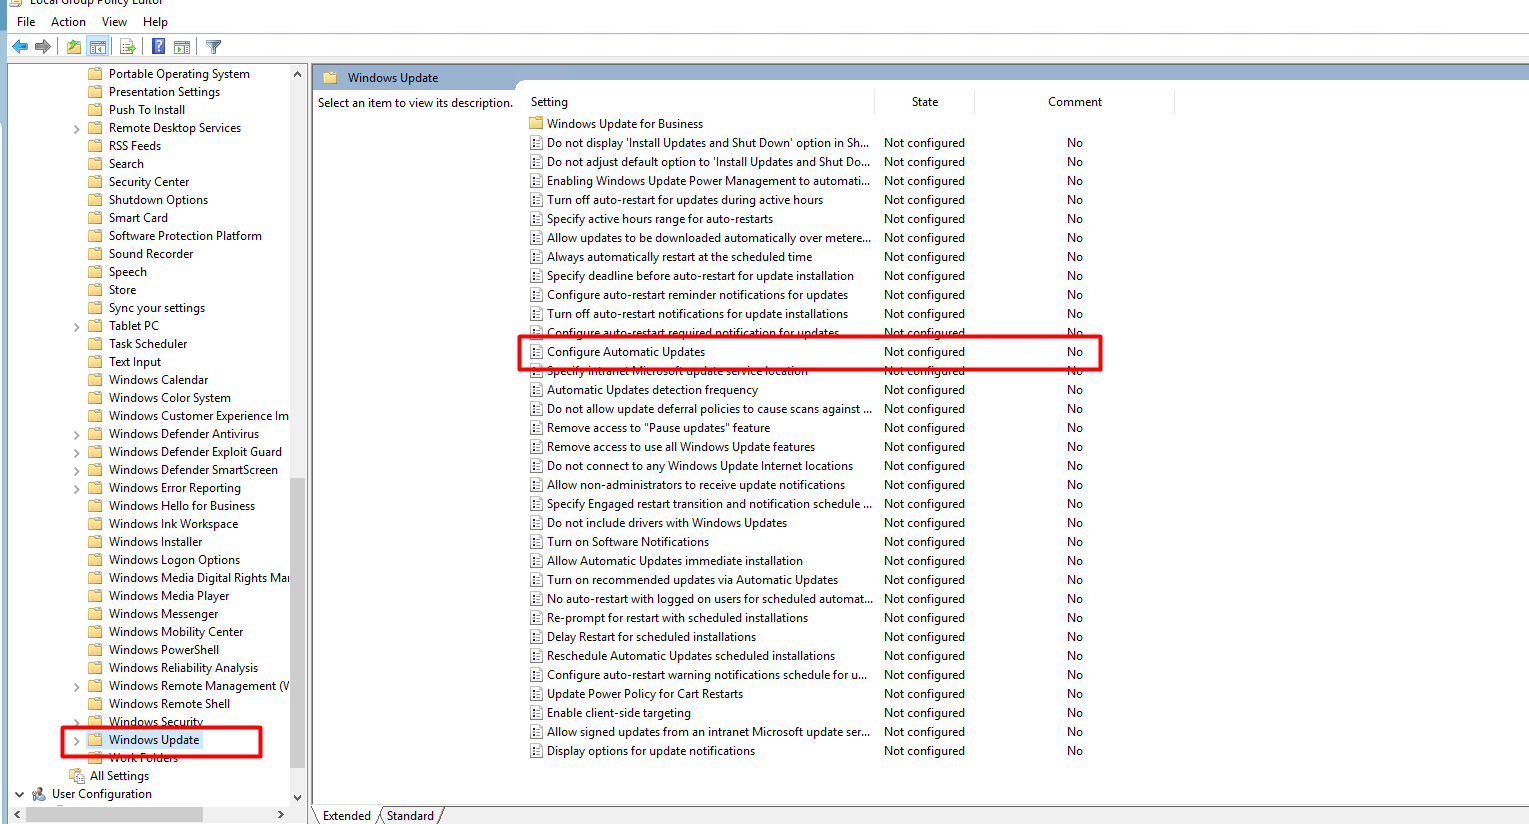Click the Up One Level folder icon

point(74,46)
